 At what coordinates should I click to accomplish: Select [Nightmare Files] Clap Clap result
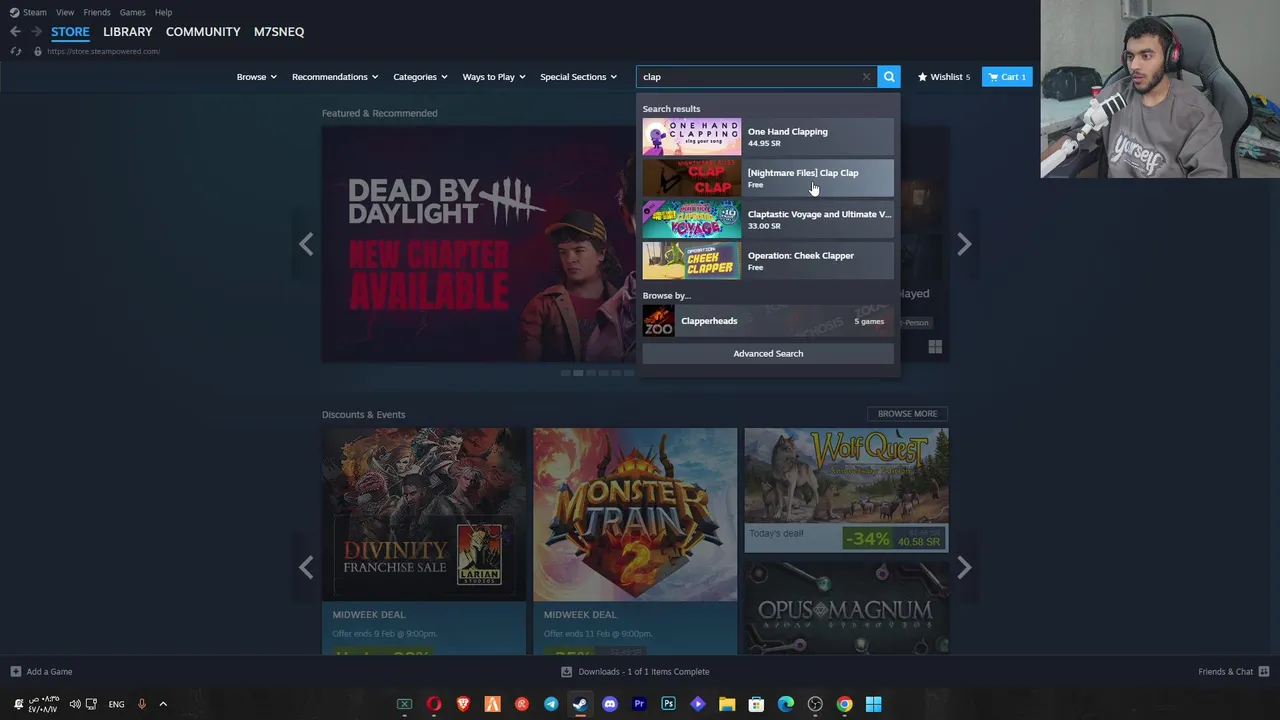(768, 178)
